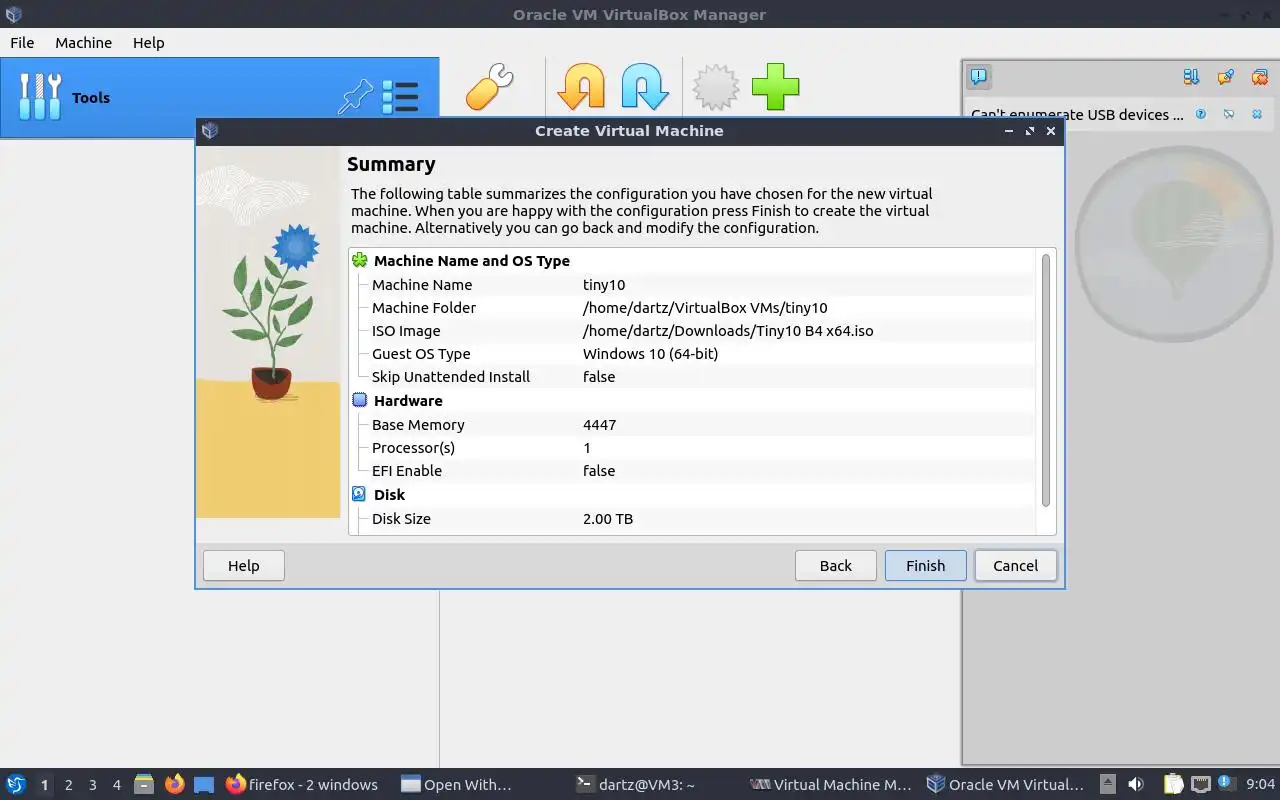This screenshot has width=1280, height=800.
Task: Switch to Open With... taskbar entry
Action: (457, 785)
